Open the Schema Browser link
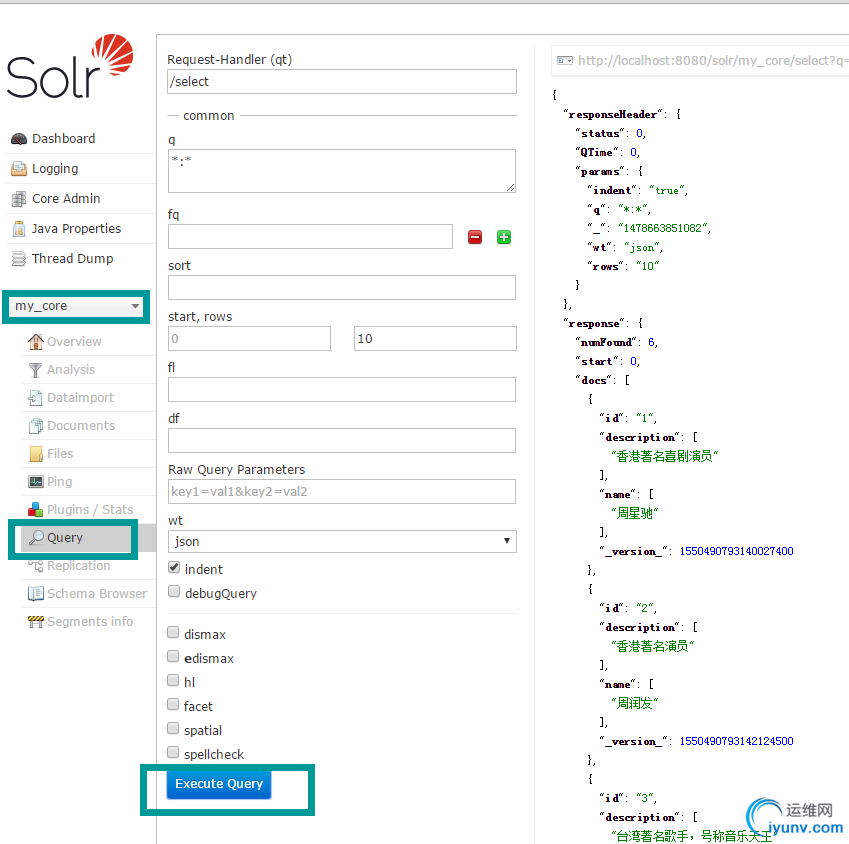Viewport: 849px width, 844px height. [97, 594]
